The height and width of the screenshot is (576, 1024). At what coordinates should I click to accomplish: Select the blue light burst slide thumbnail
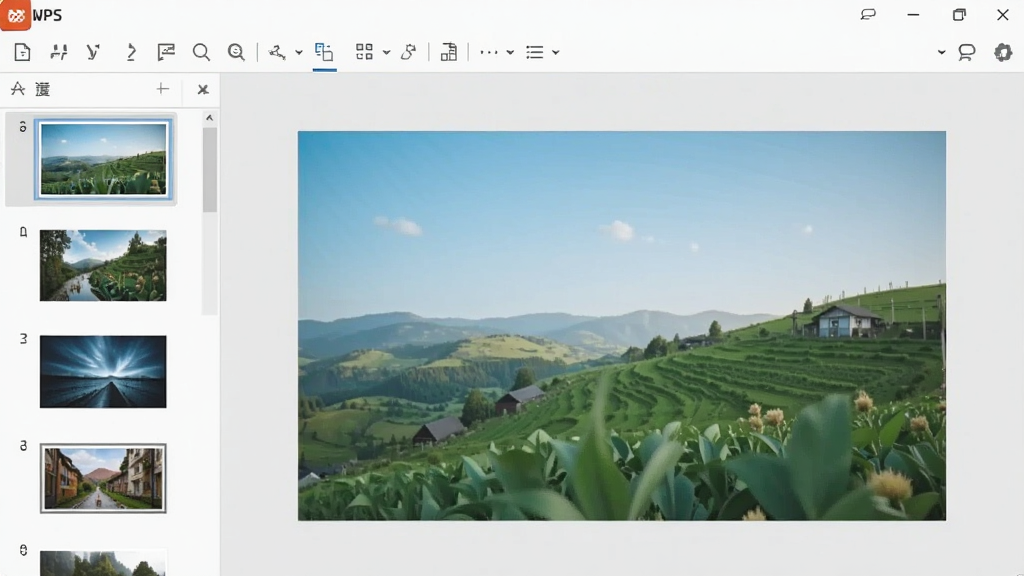point(103,372)
